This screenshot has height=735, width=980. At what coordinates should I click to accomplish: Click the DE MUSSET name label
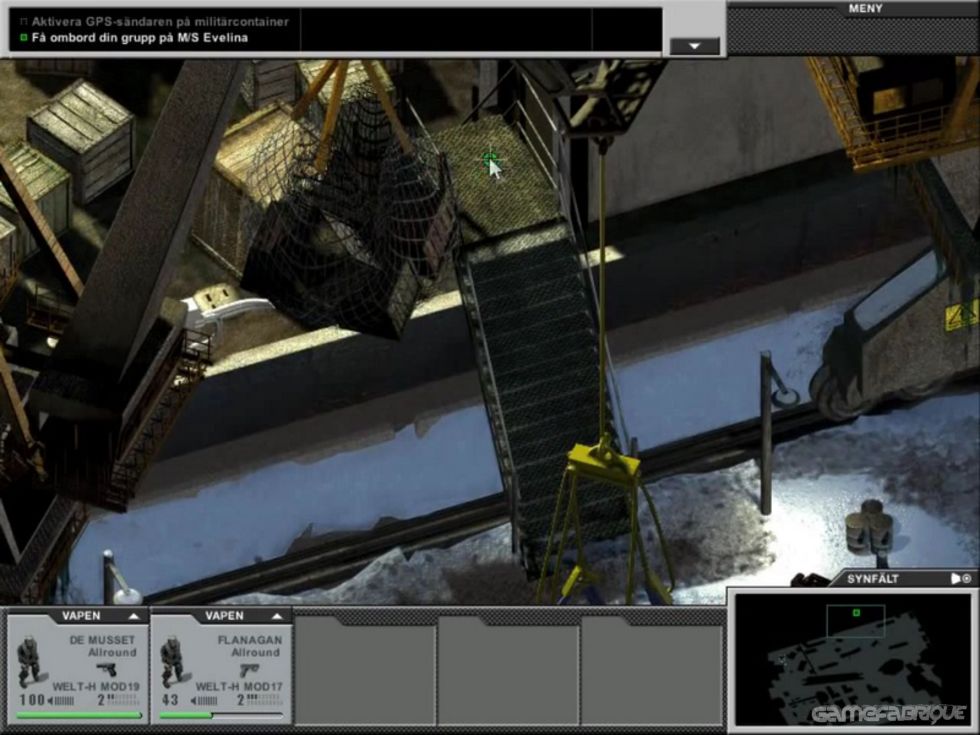[x=102, y=640]
